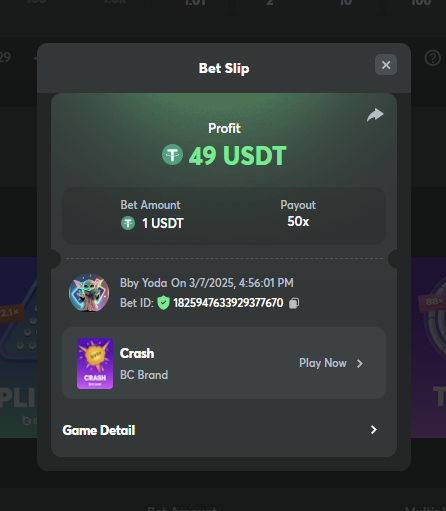Click the 49 USDT profit amount

[238, 155]
